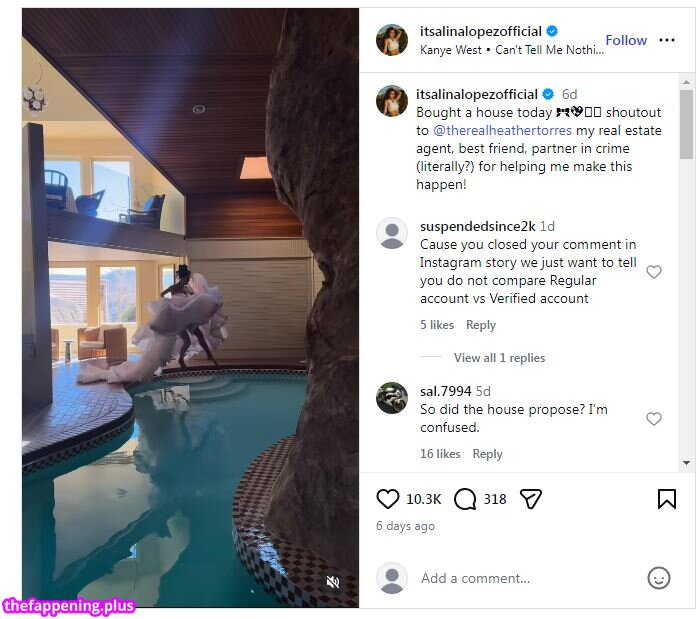View the 16 likes on sal.7994's comment
The height and width of the screenshot is (619, 697).
pyautogui.click(x=440, y=454)
